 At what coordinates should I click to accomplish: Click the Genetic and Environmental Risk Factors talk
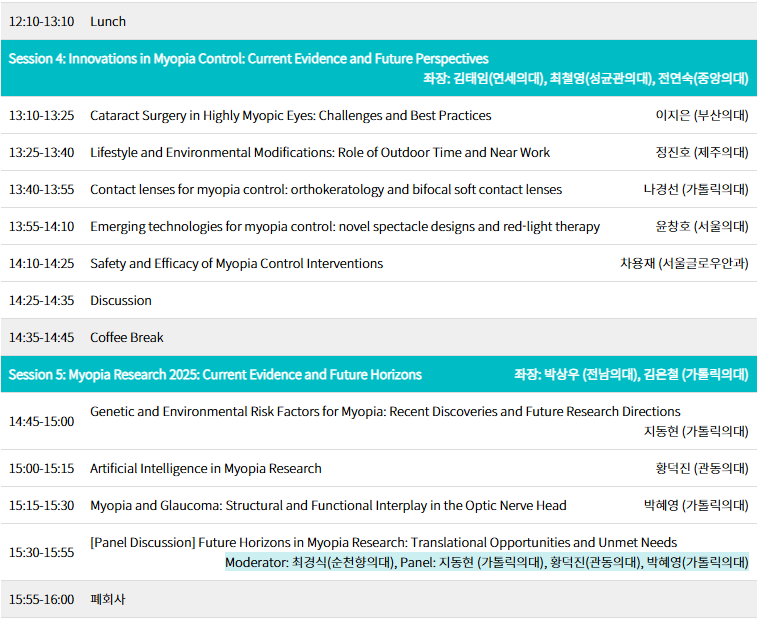tap(385, 412)
